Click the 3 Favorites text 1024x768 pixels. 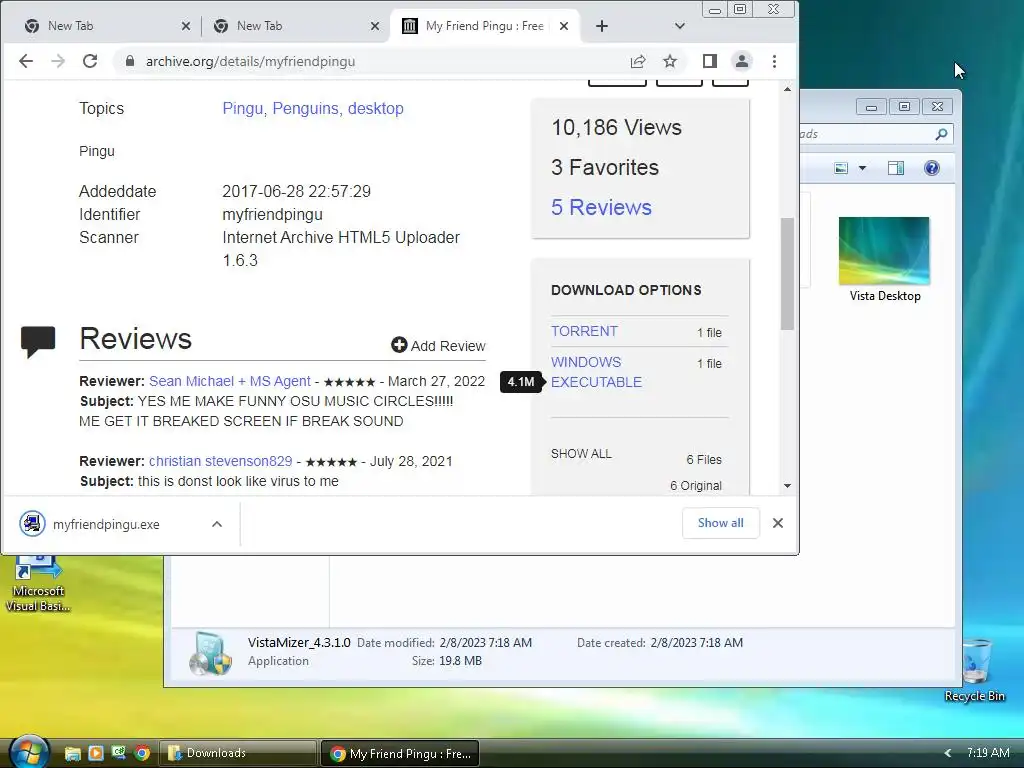tap(605, 168)
